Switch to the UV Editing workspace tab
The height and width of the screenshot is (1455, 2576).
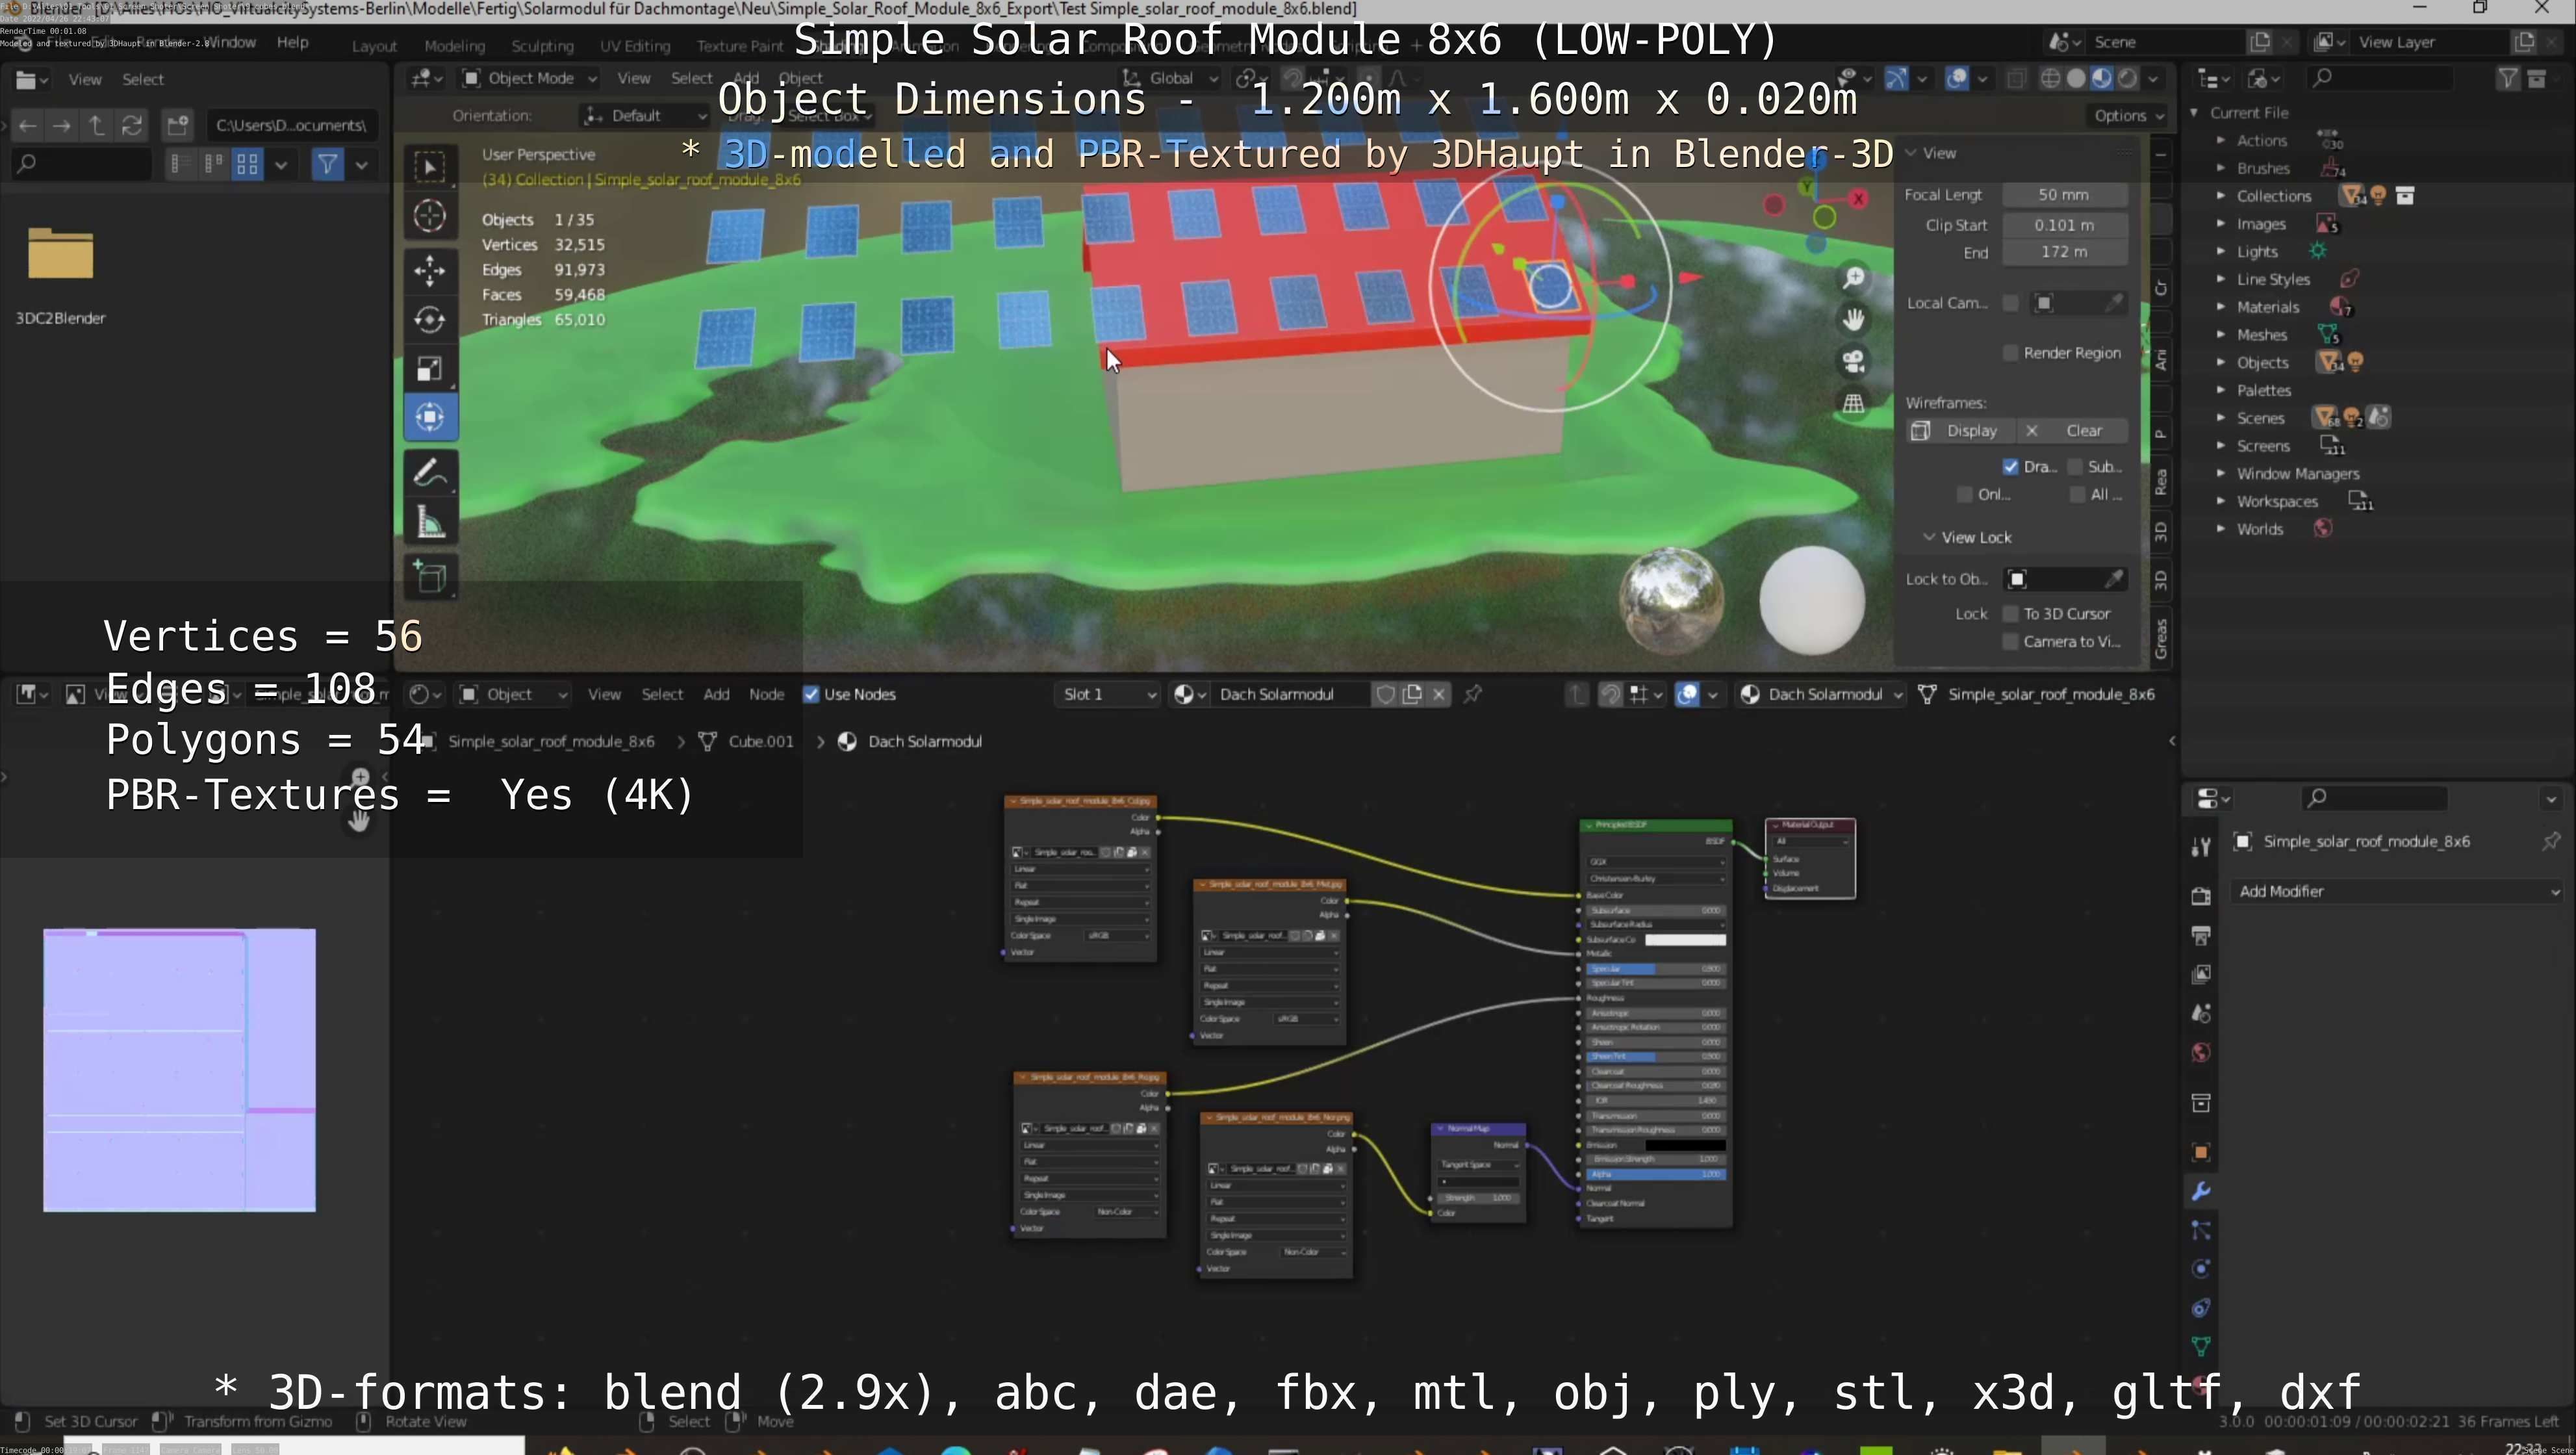point(634,46)
